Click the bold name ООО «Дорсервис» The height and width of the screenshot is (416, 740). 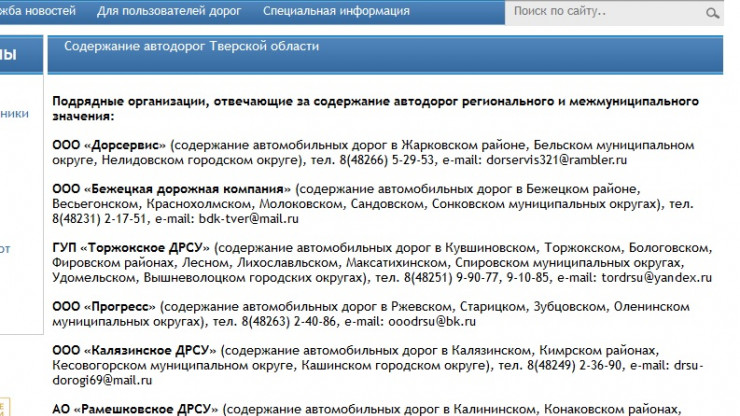point(109,145)
